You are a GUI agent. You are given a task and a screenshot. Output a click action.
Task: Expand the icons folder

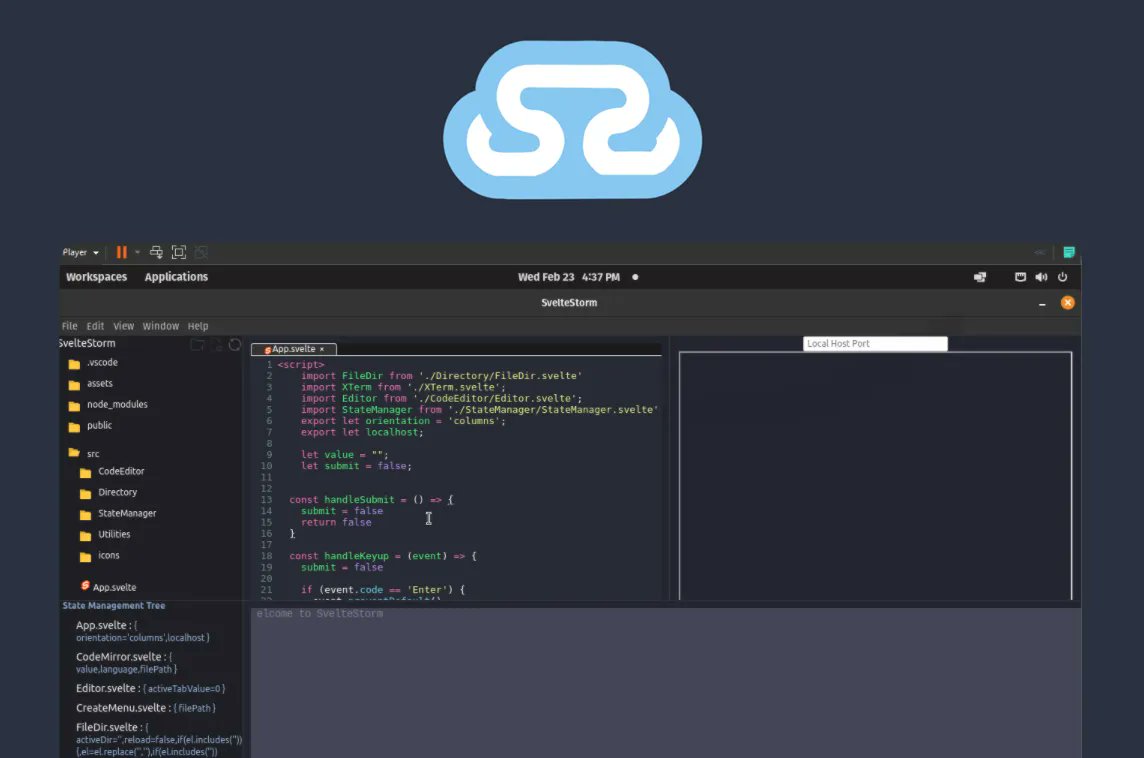pos(99,557)
